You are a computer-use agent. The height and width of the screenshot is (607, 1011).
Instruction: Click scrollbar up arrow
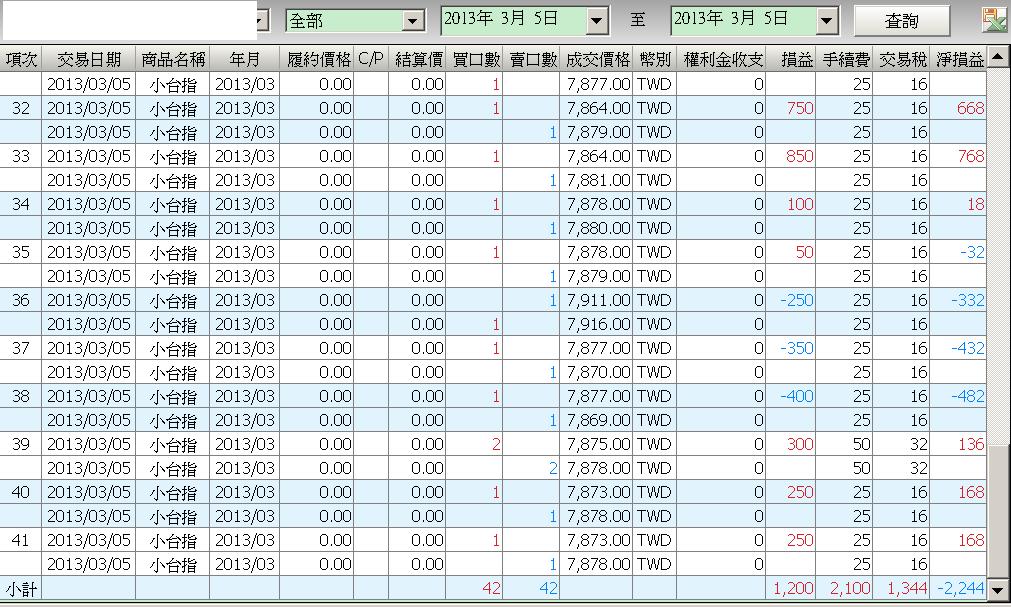click(997, 58)
